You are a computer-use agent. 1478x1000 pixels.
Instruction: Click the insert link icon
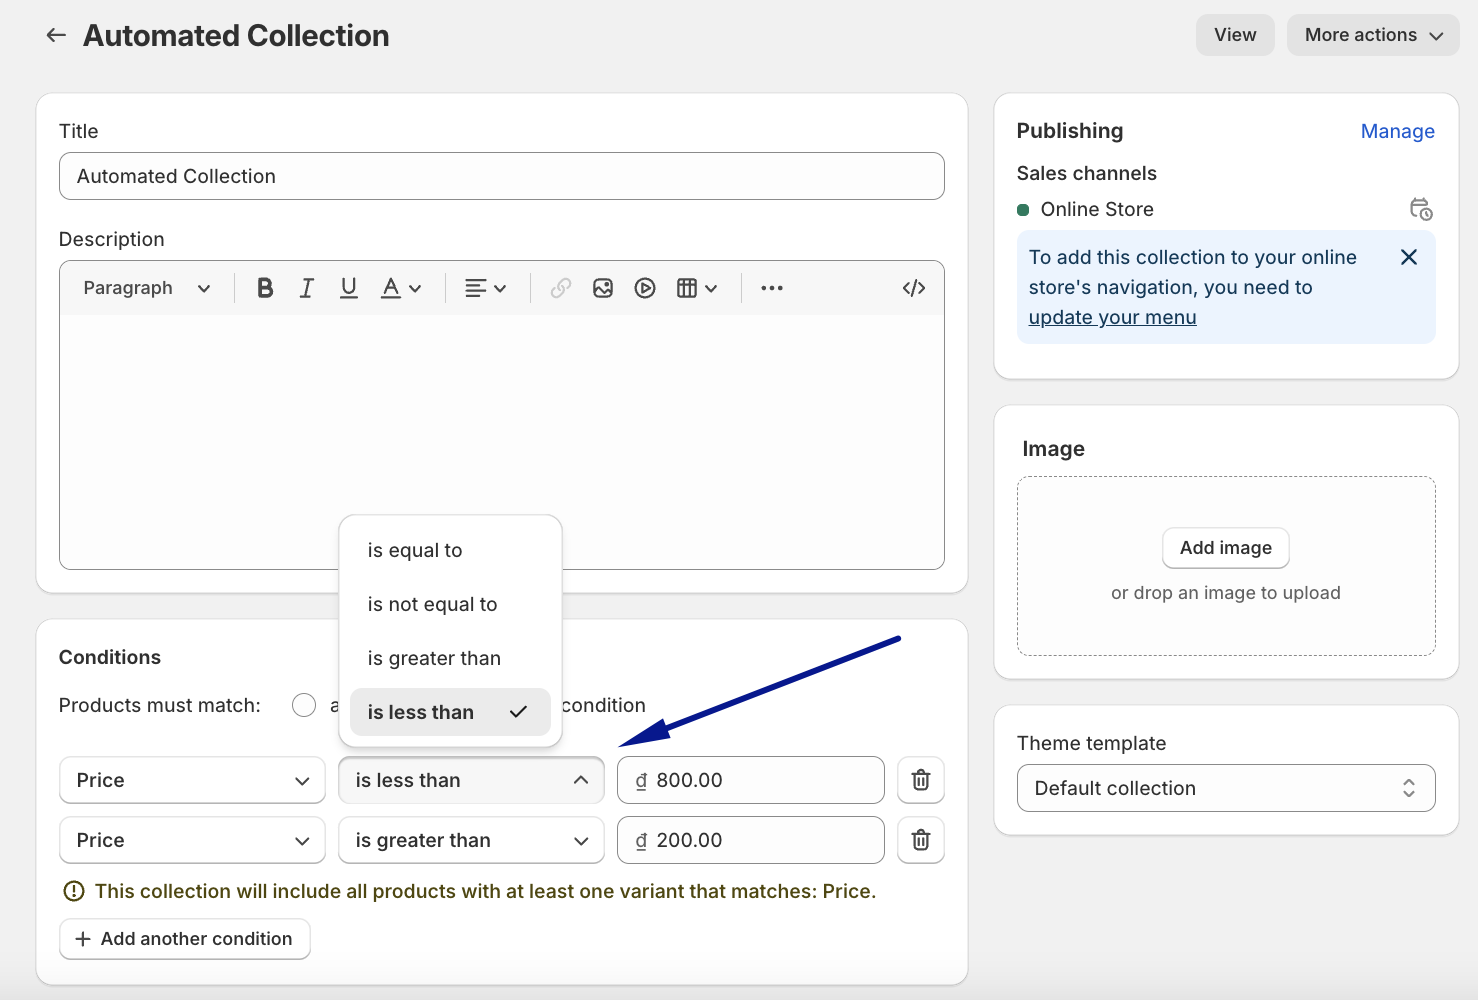(x=561, y=288)
